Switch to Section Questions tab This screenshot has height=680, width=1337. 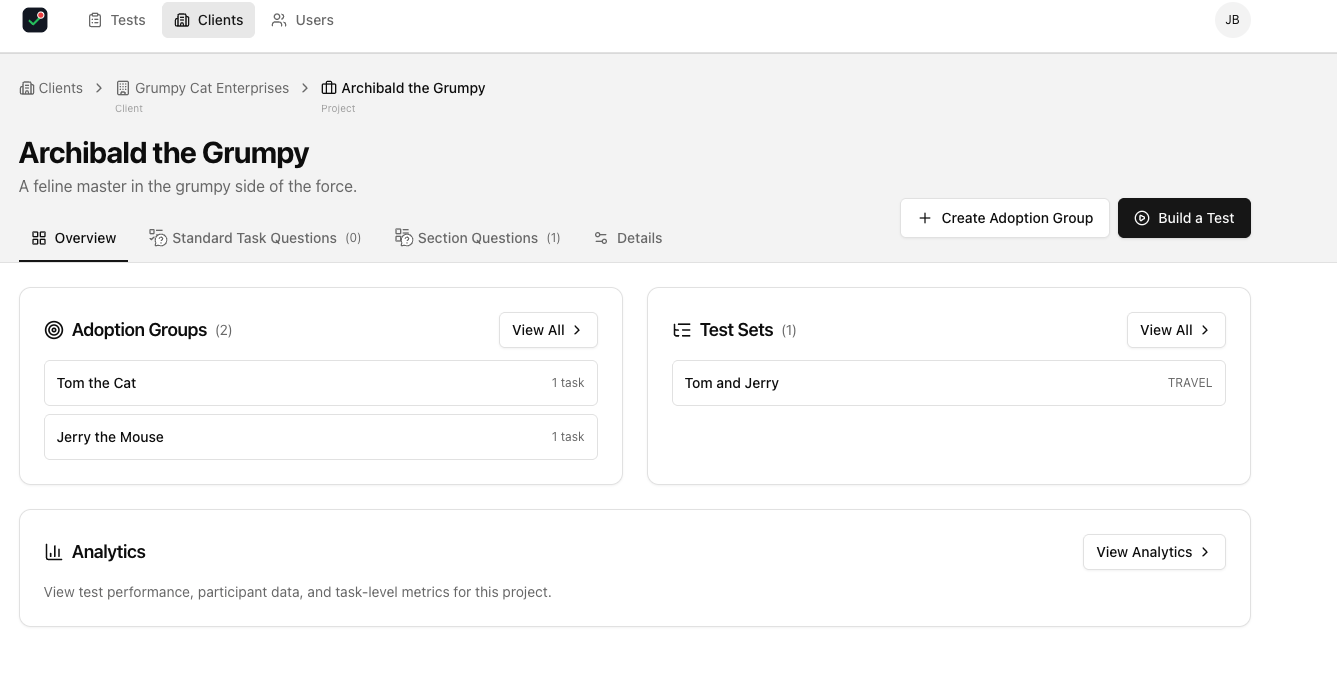tap(478, 238)
